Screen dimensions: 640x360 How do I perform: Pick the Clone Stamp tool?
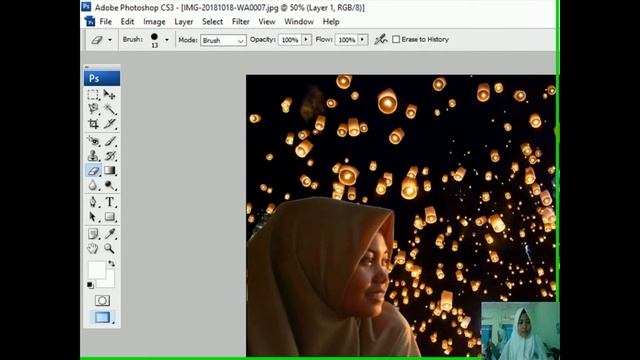(93, 156)
